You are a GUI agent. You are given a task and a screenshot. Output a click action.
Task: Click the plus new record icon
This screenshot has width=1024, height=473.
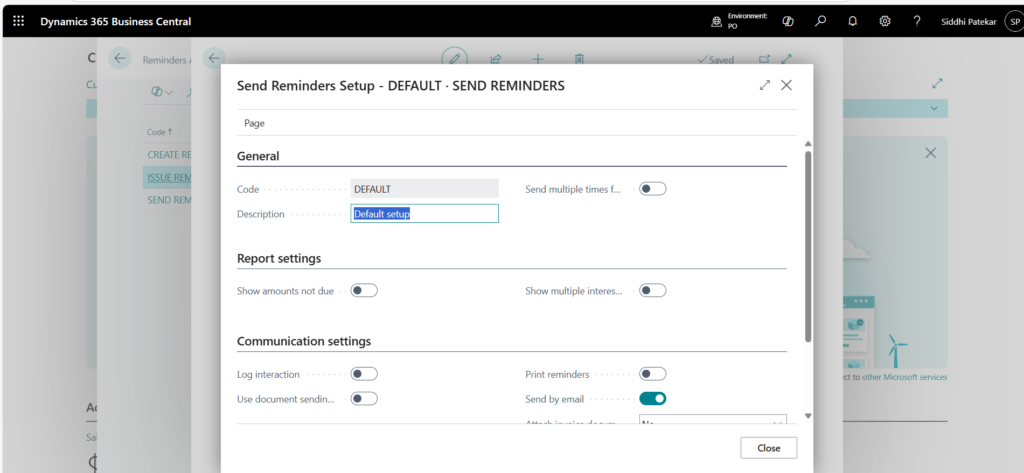[x=537, y=59]
